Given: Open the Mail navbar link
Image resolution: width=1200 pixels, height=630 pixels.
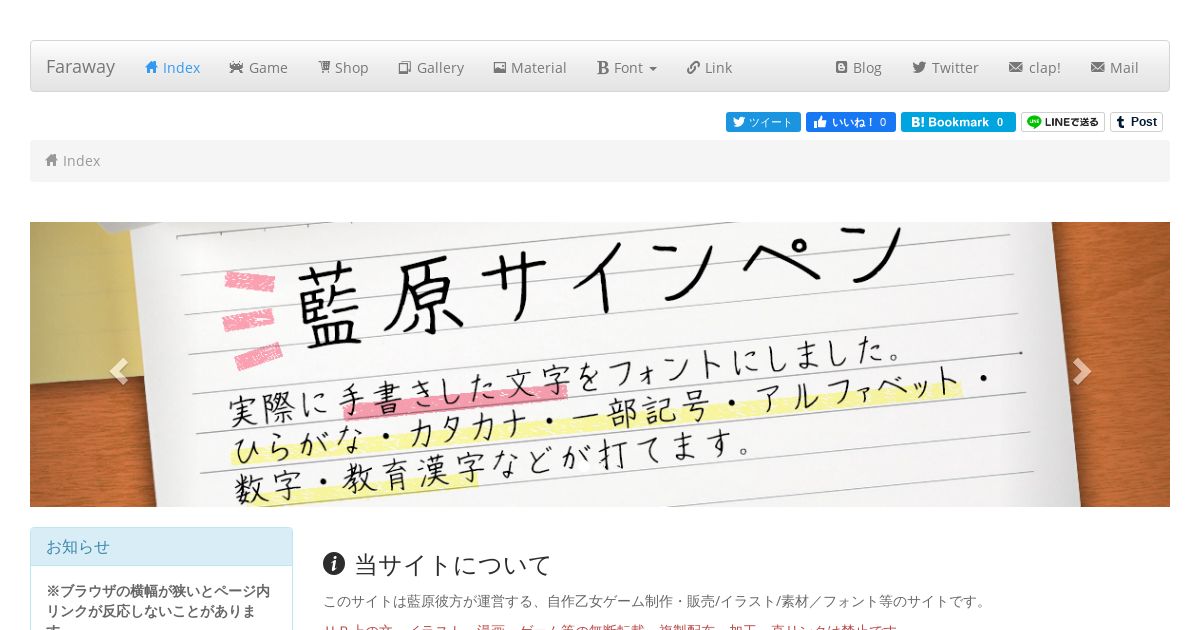Looking at the screenshot, I should click(x=1115, y=67).
